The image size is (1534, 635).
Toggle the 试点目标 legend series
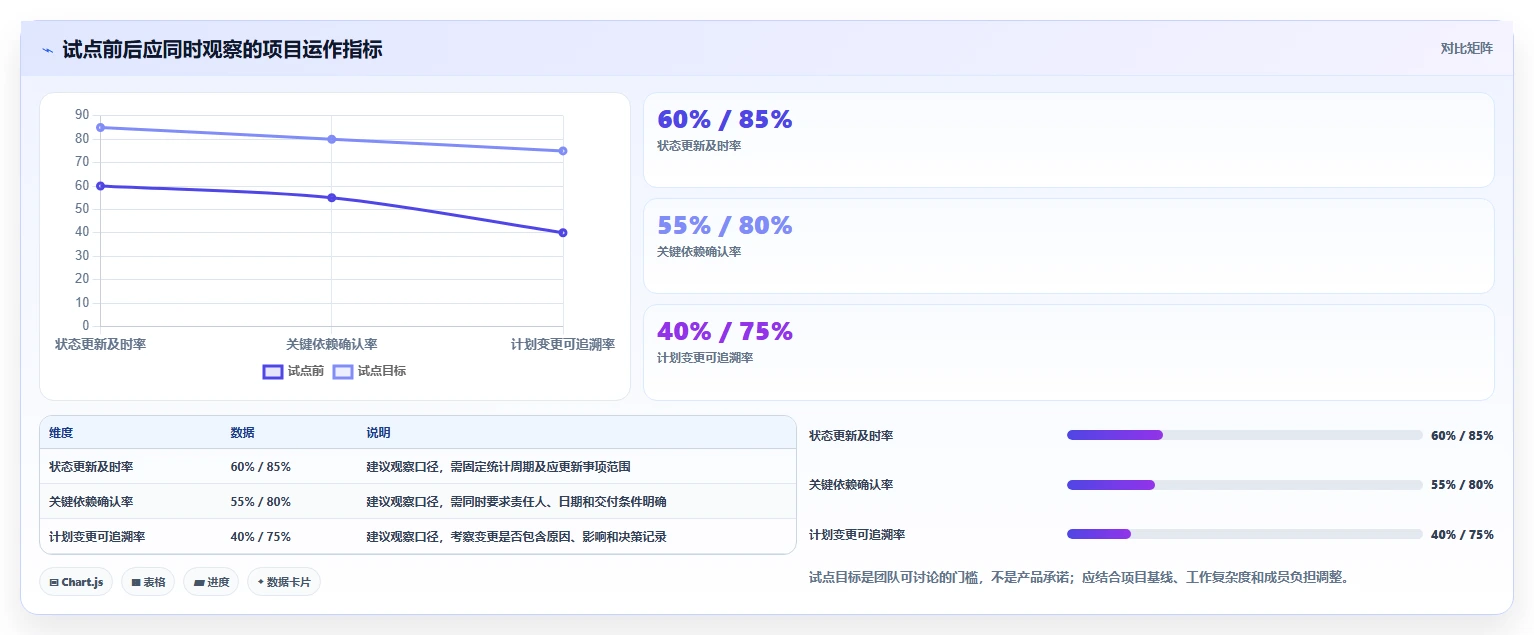(x=369, y=371)
